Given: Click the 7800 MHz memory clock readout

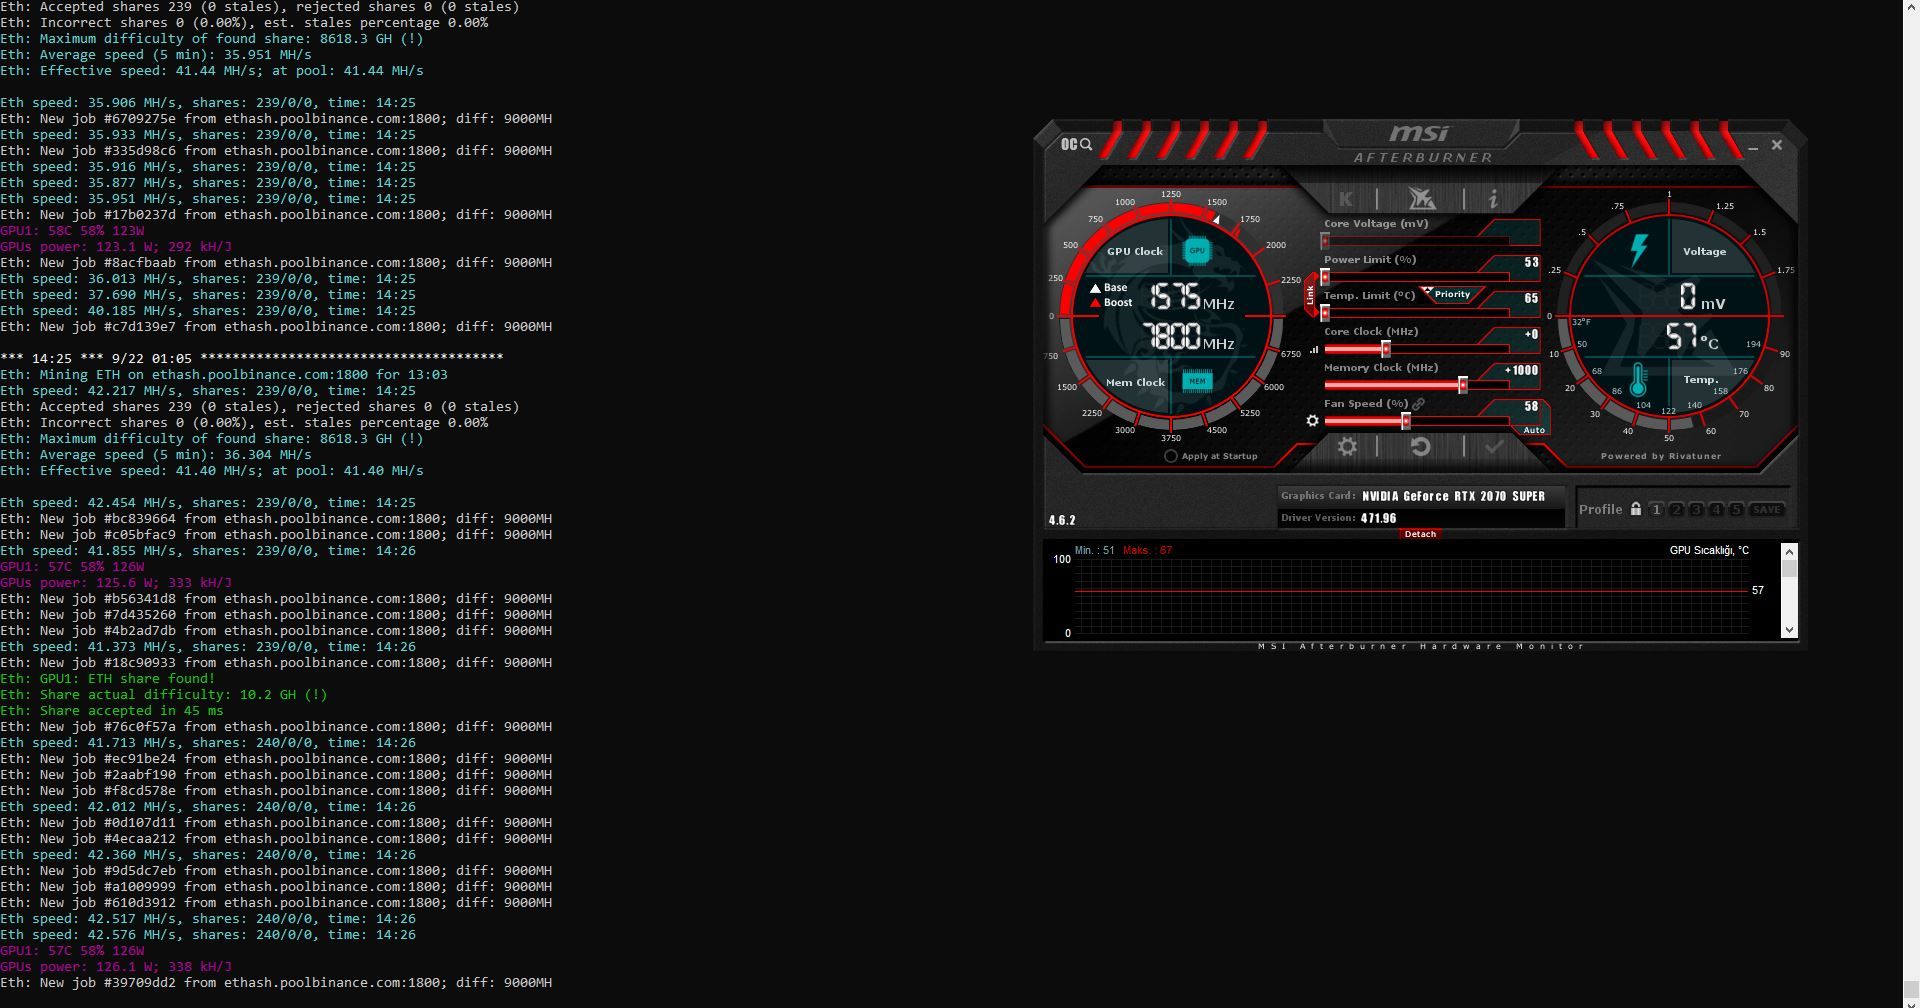Looking at the screenshot, I should coord(1188,337).
